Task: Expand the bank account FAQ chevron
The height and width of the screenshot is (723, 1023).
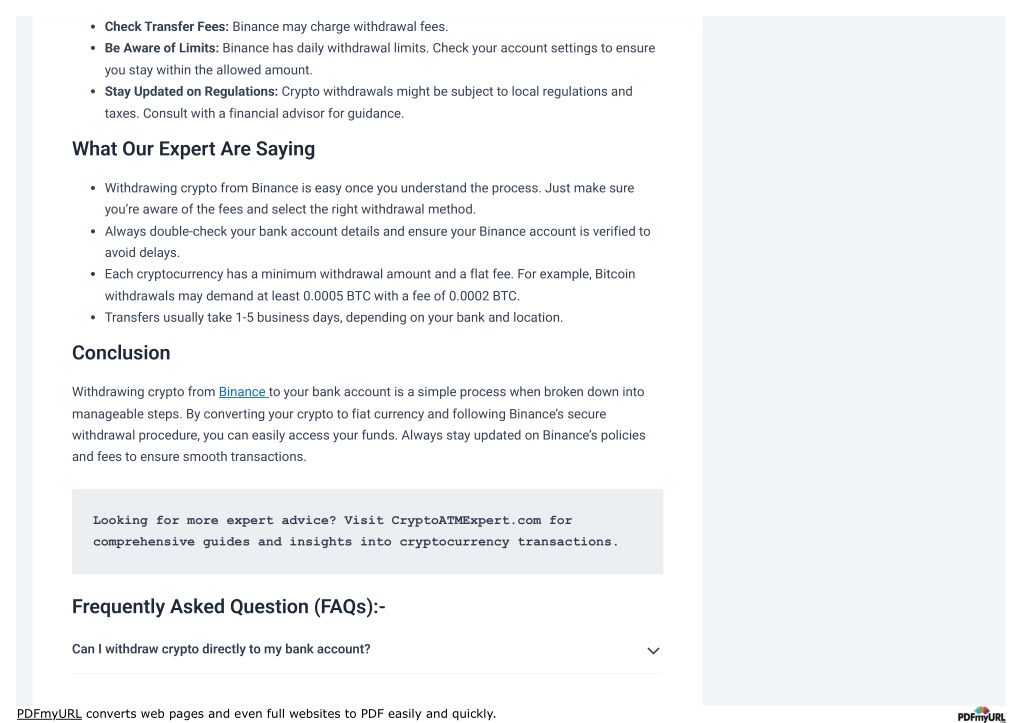Action: (x=653, y=651)
